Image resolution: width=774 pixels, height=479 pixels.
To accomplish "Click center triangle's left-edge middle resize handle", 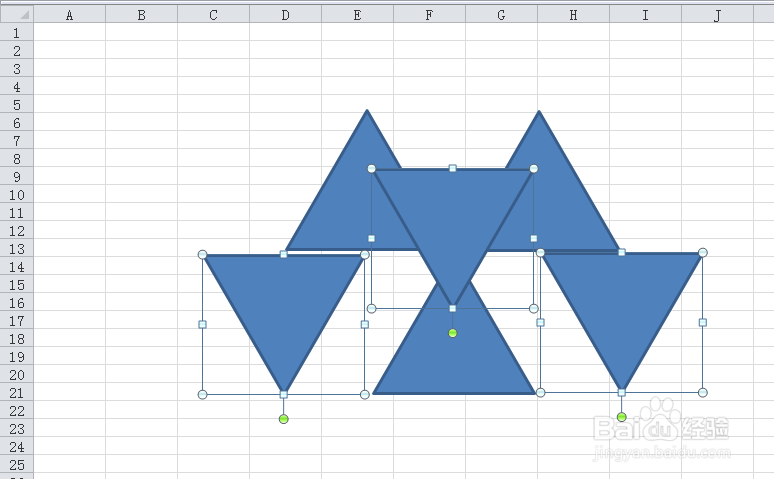I will [372, 239].
